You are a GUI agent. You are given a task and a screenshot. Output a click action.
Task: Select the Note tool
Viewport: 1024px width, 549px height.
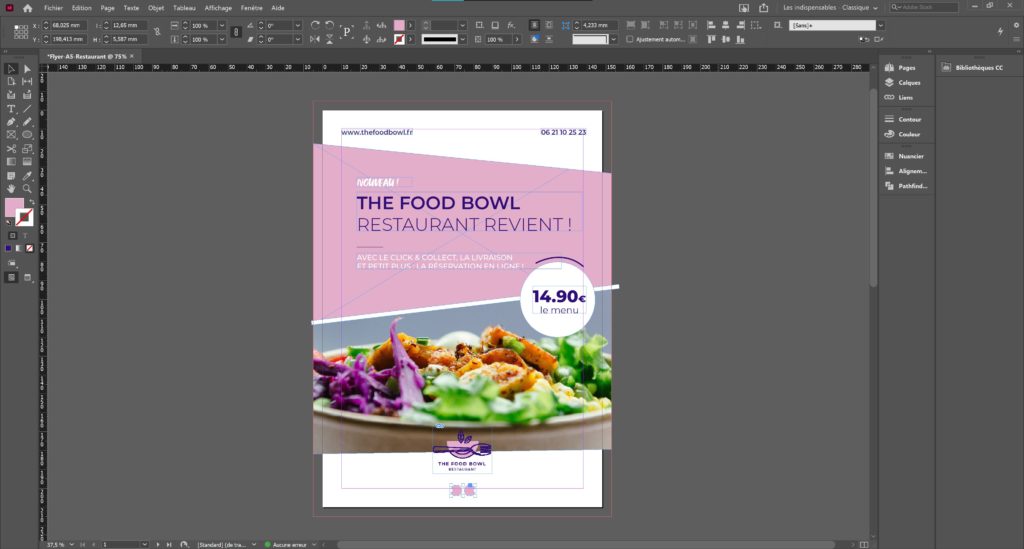pyautogui.click(x=11, y=176)
